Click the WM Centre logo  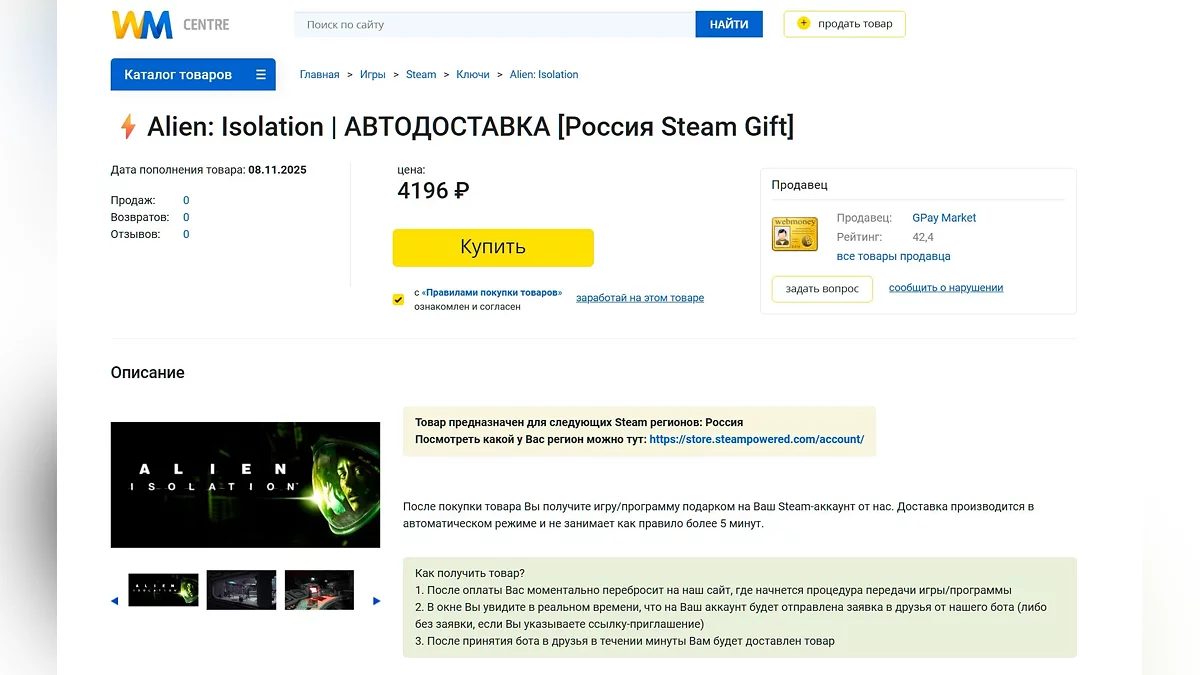coord(170,24)
